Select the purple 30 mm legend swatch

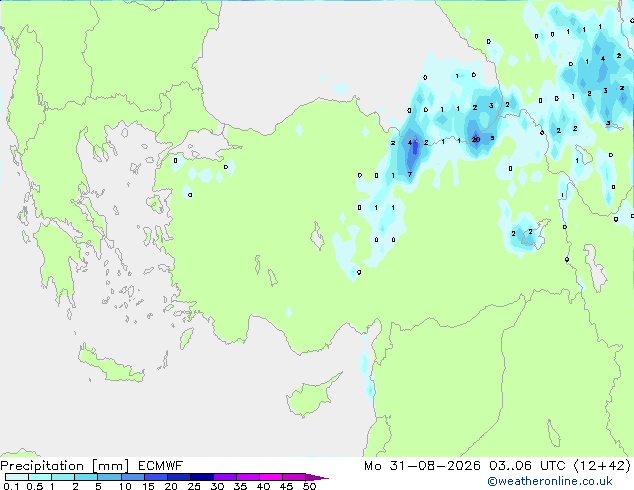click(x=225, y=477)
